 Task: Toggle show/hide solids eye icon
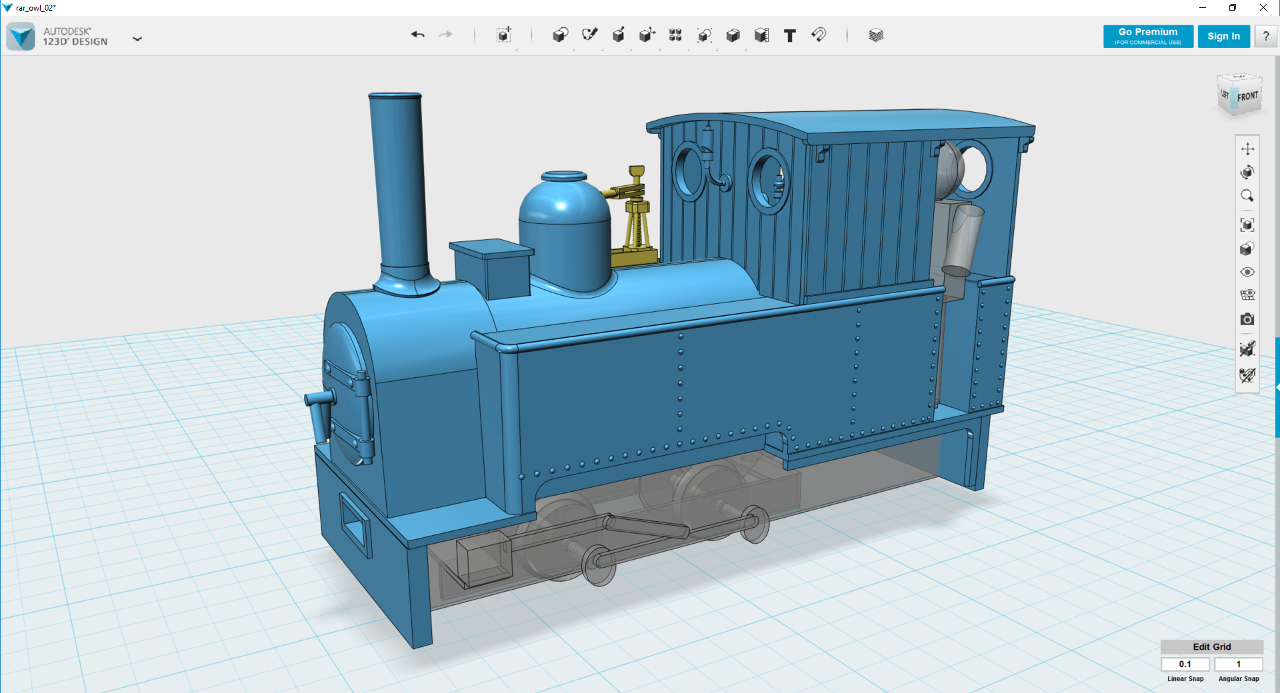click(1247, 272)
